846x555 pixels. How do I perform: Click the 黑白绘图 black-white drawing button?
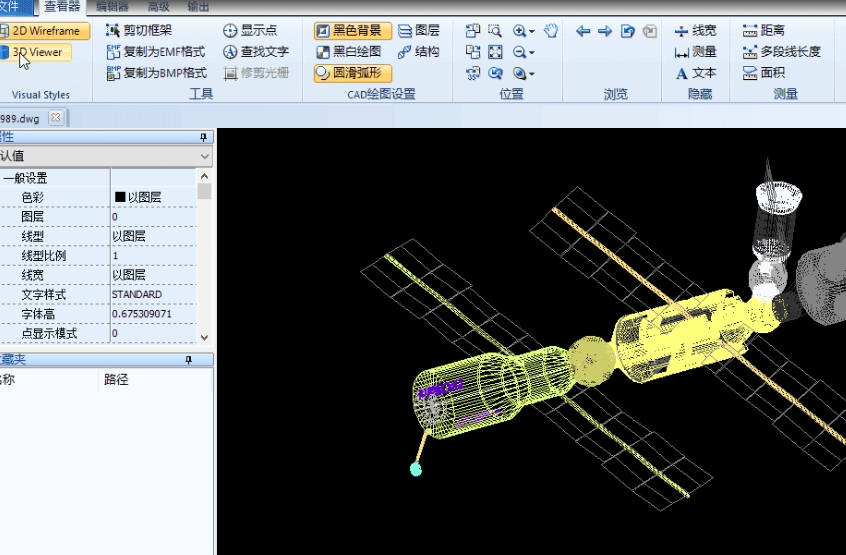tap(349, 52)
